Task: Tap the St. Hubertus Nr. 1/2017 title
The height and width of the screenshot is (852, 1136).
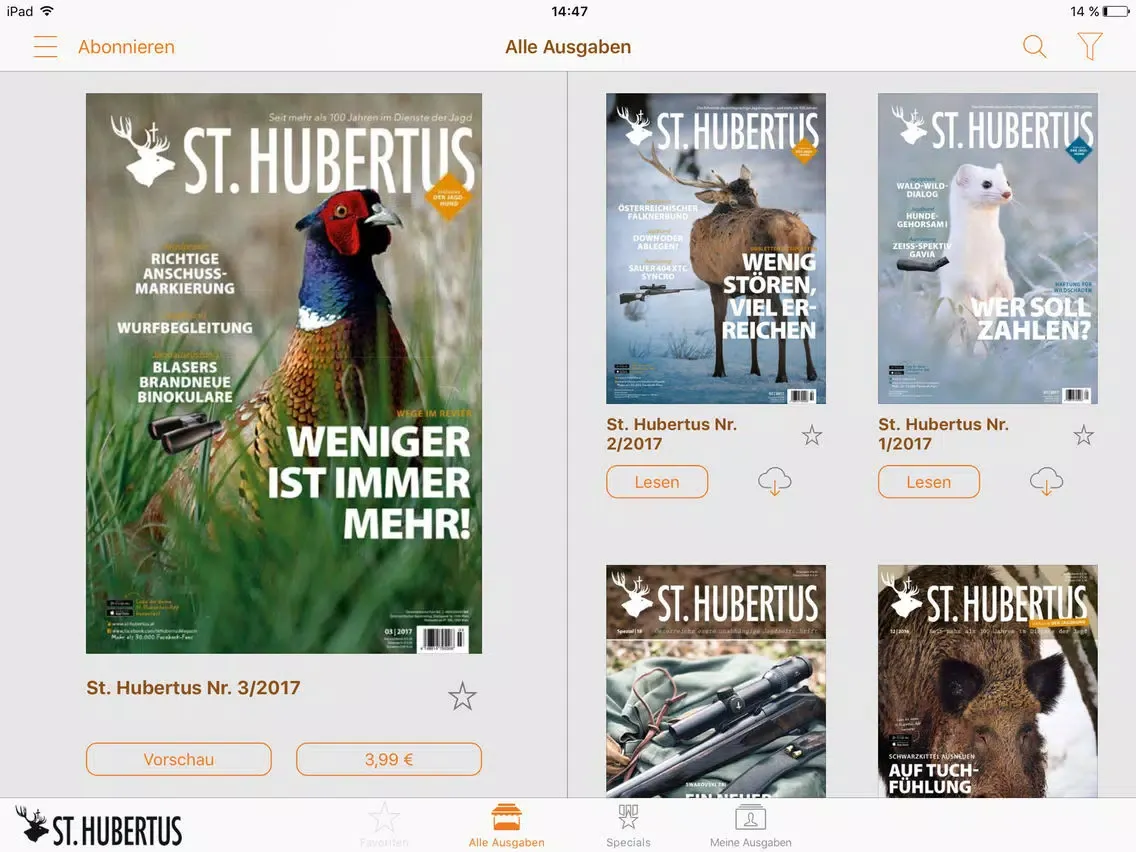Action: 943,434
